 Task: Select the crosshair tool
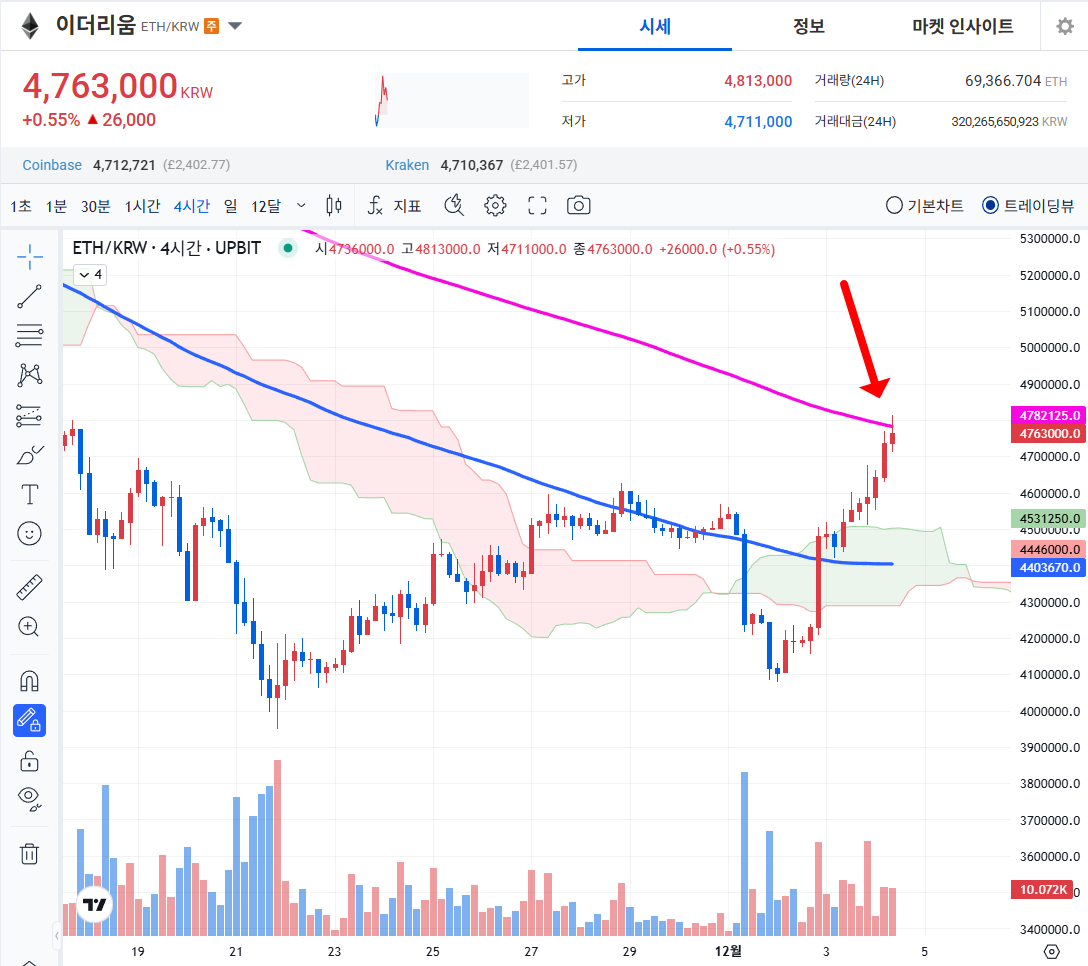point(30,257)
